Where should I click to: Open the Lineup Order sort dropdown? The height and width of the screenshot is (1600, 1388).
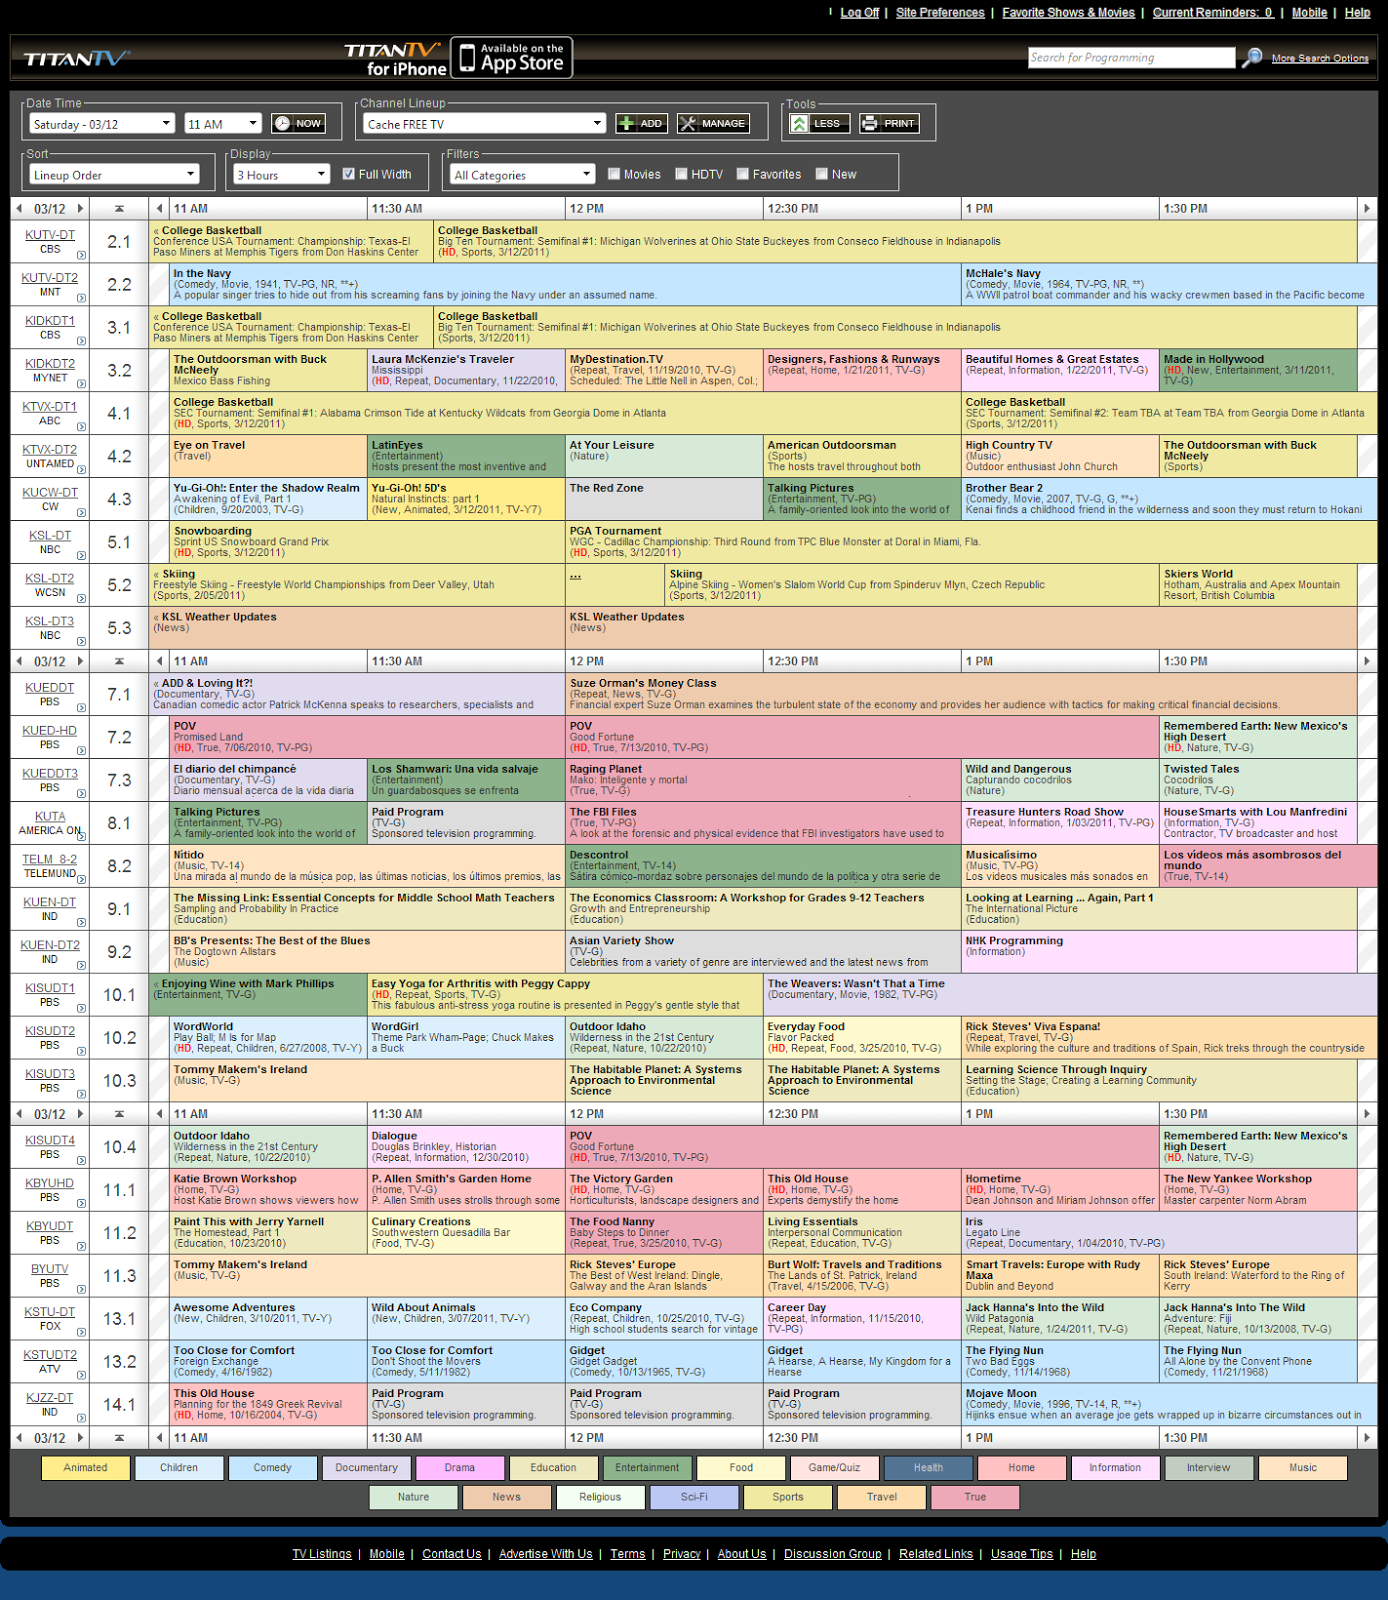coord(114,175)
